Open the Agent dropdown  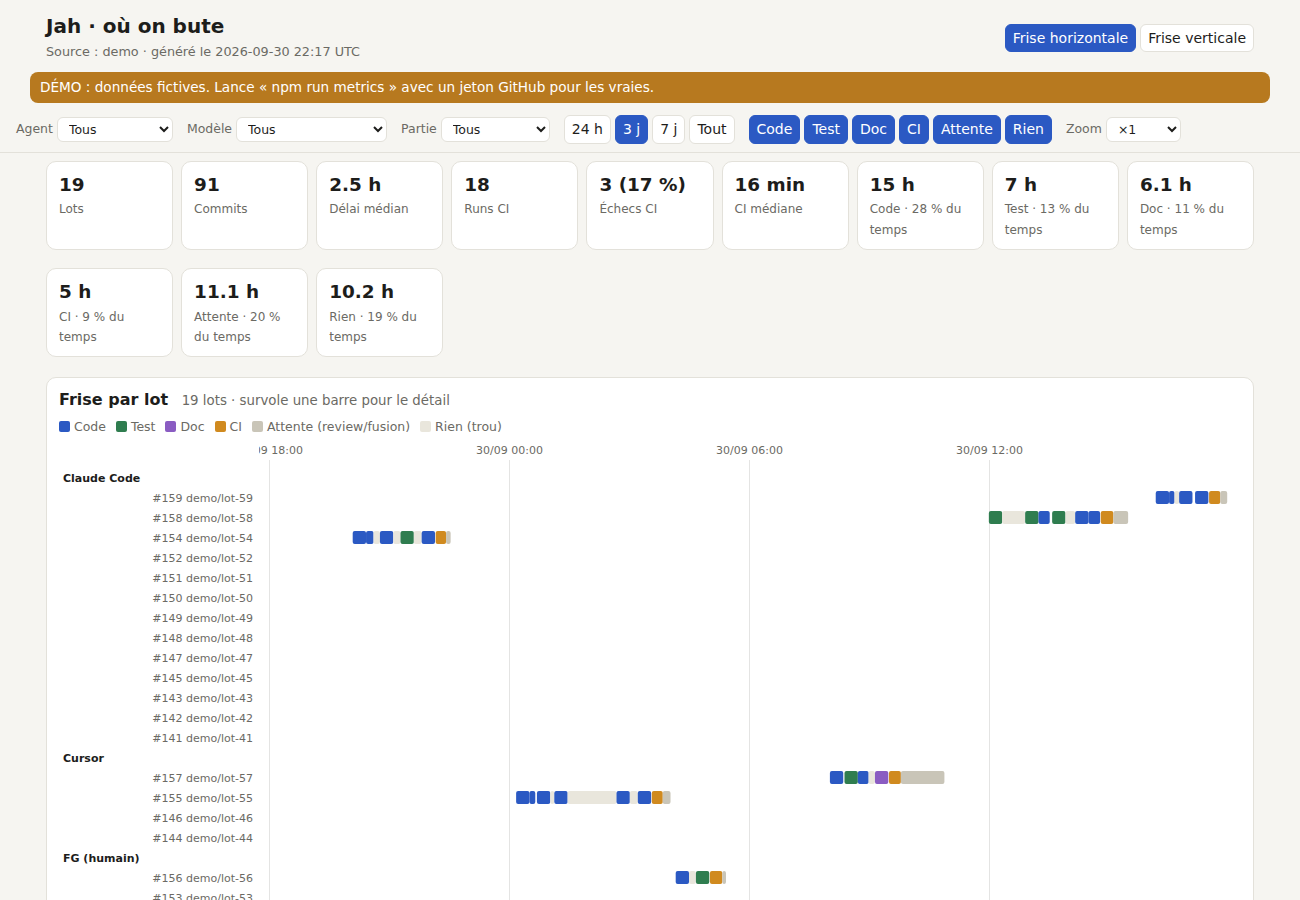(x=115, y=129)
